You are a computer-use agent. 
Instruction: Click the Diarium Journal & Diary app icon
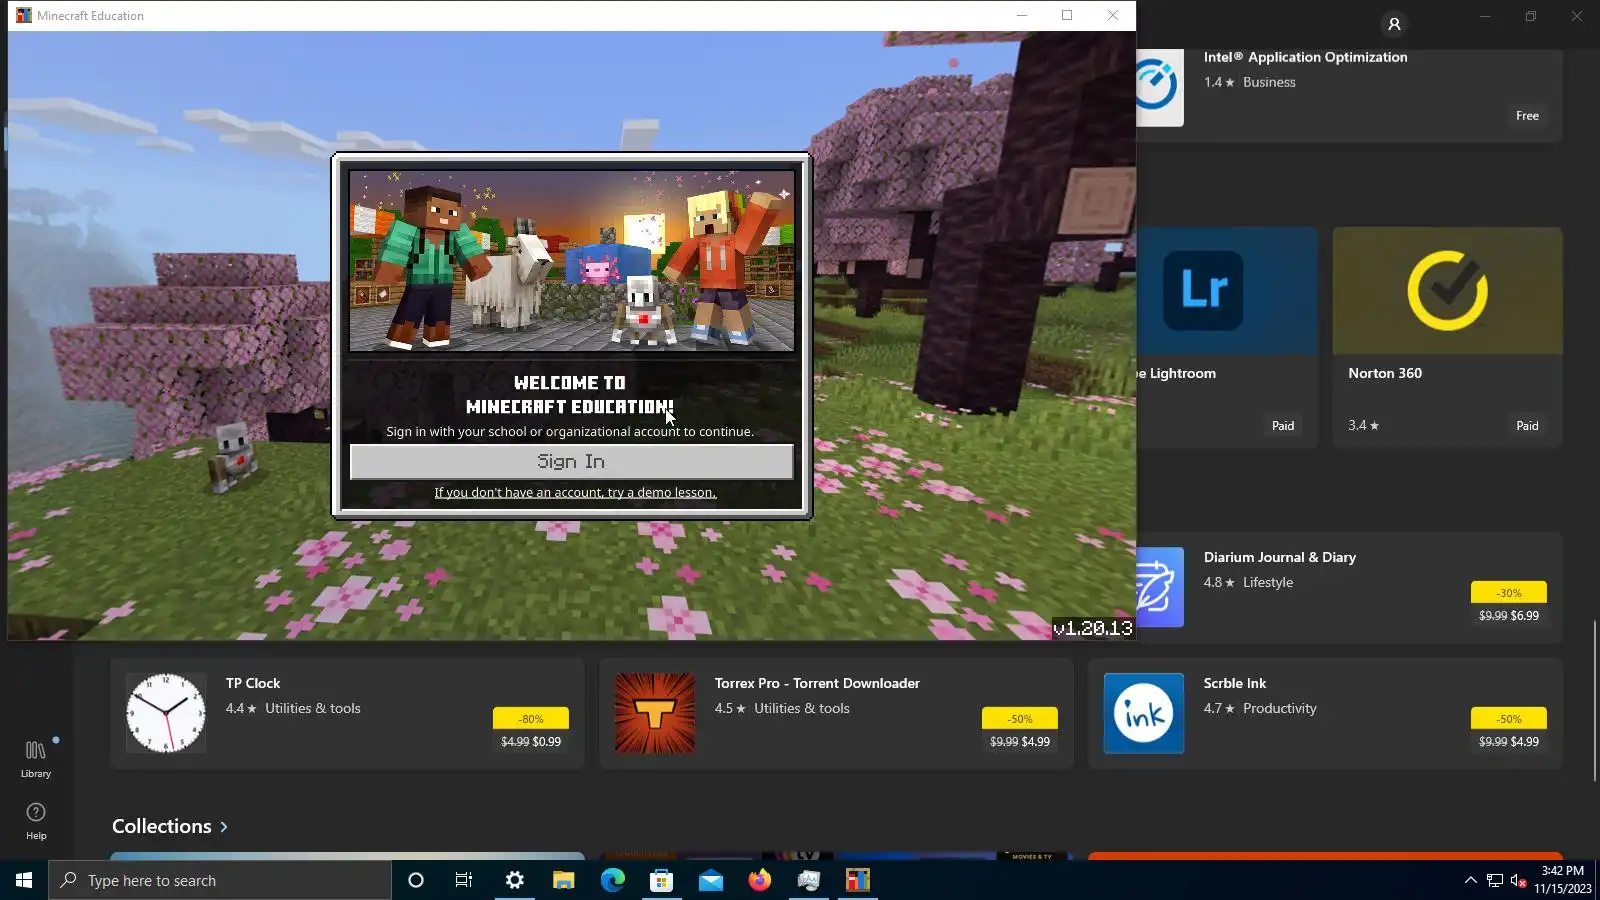1160,587
